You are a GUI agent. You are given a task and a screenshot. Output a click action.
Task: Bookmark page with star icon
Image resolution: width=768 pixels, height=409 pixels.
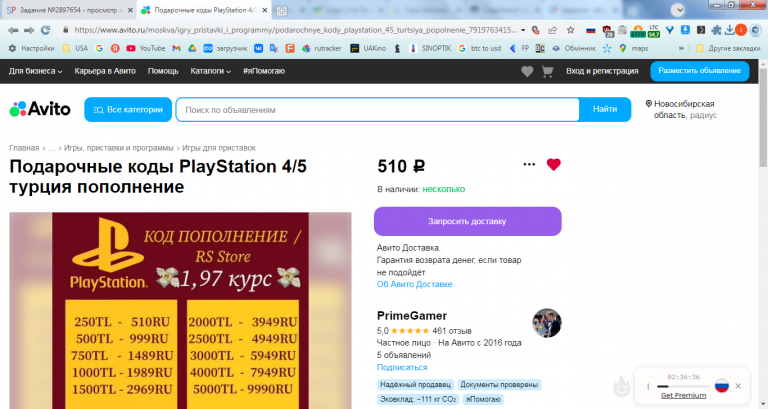(570, 30)
